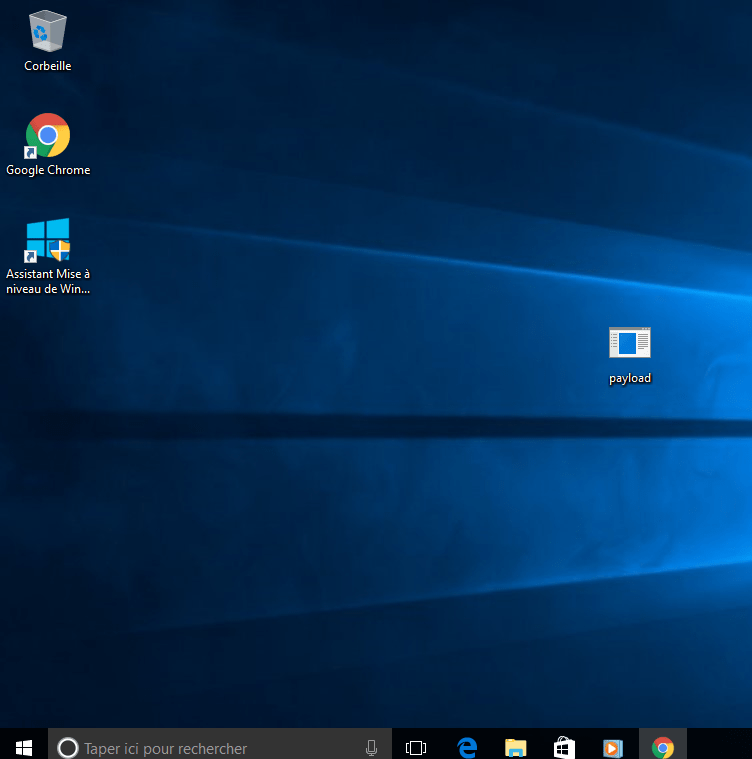Click the 'Corbeille' text label
752x759 pixels.
pyautogui.click(x=48, y=66)
